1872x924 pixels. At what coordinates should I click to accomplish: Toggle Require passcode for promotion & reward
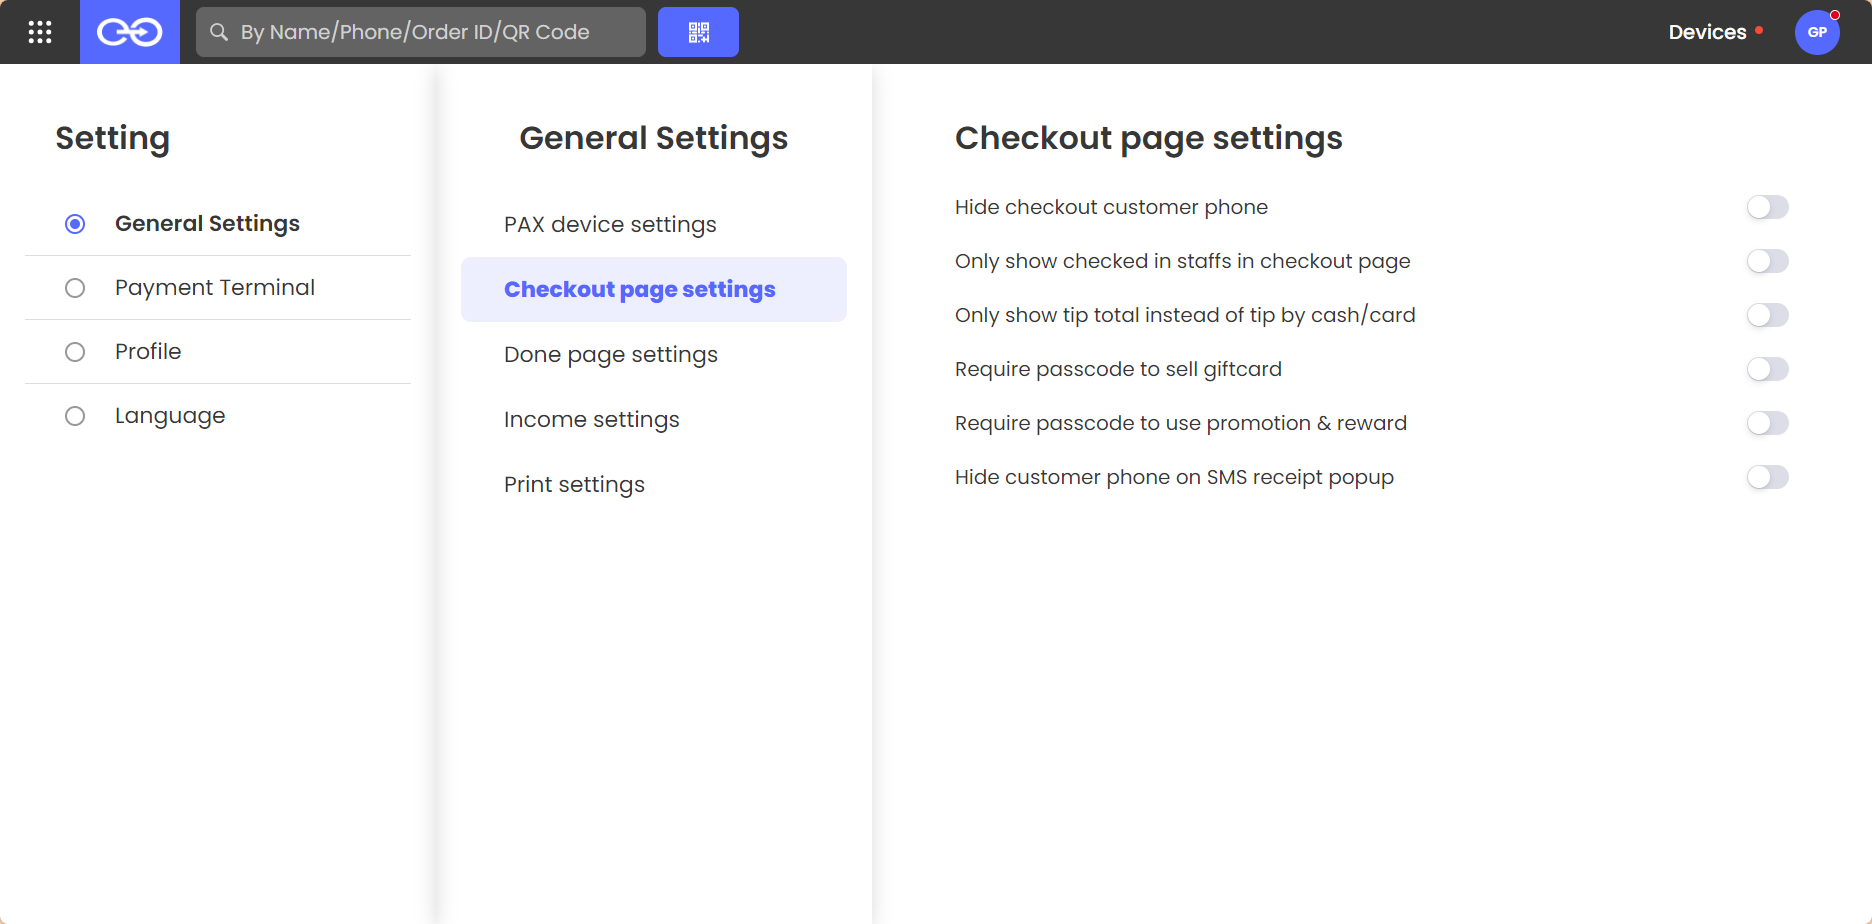point(1767,423)
